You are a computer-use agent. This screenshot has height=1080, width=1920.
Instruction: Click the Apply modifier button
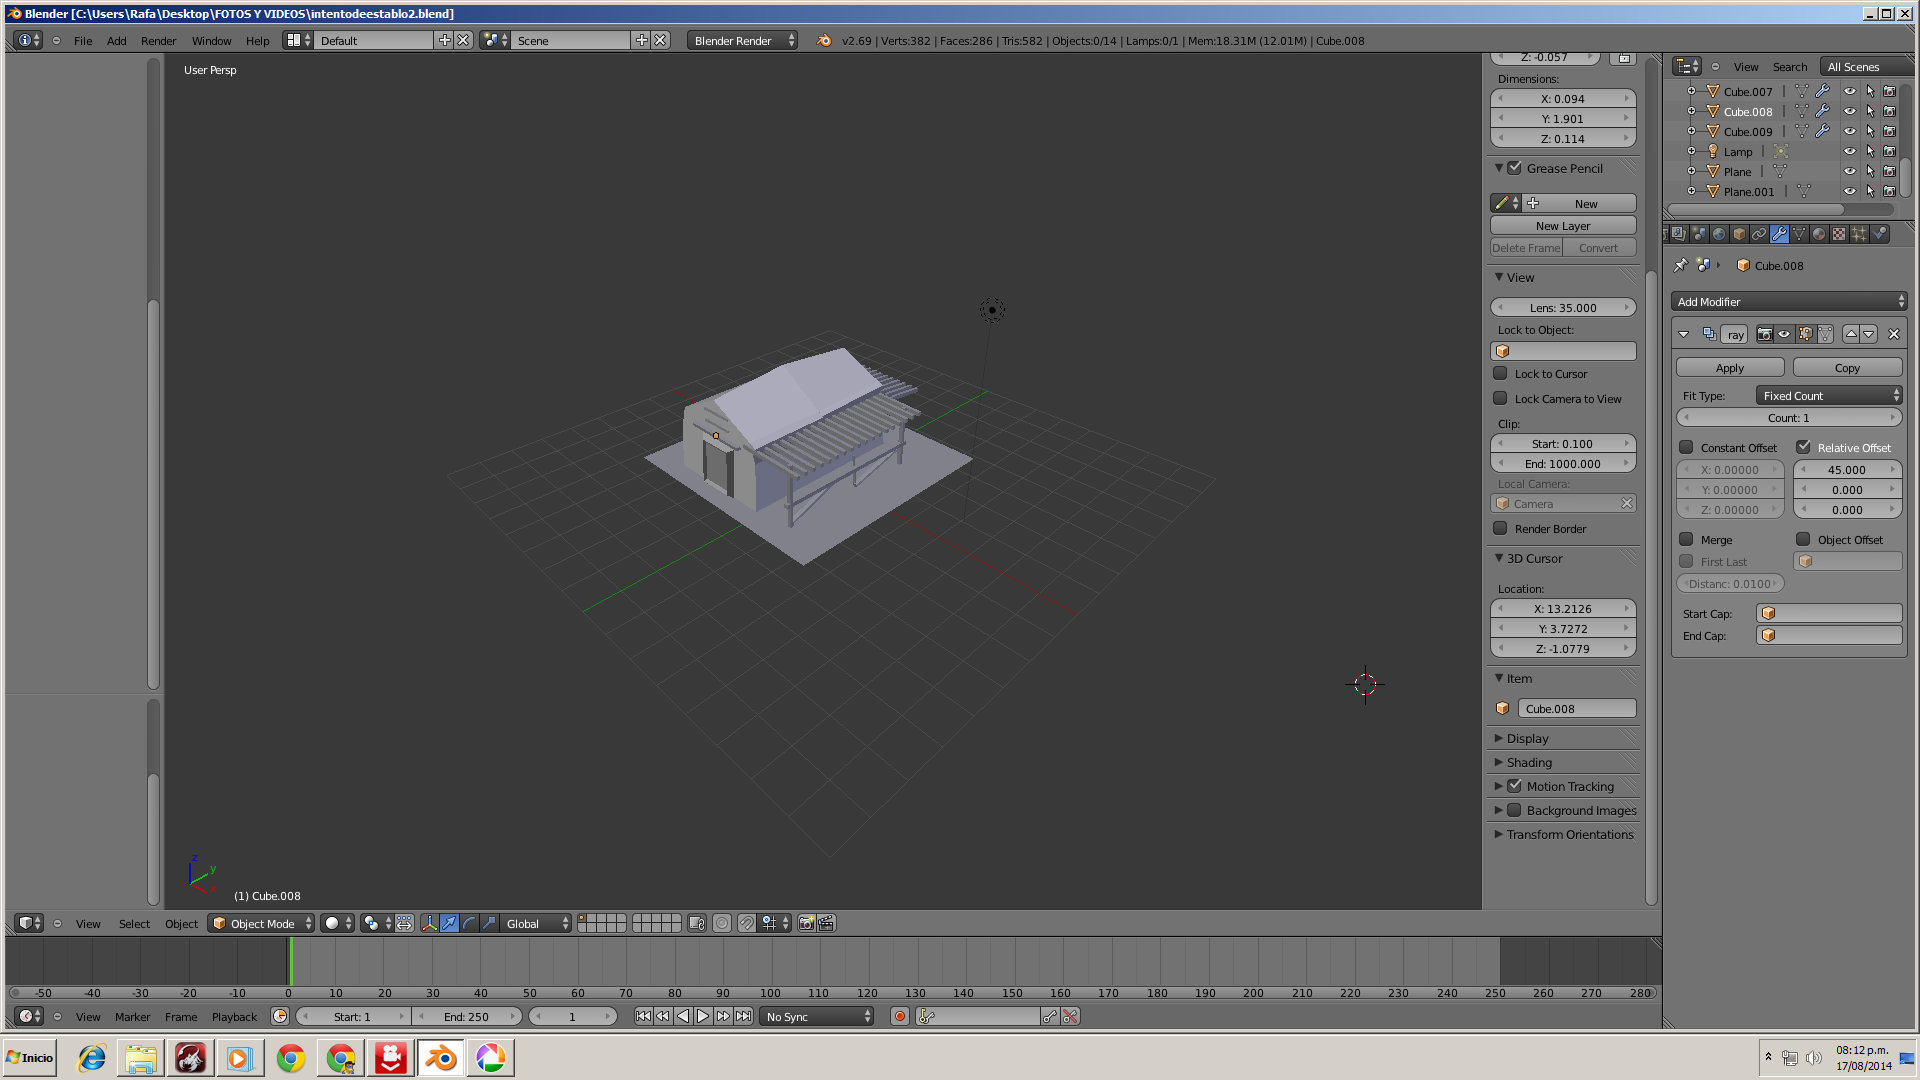(x=1729, y=368)
